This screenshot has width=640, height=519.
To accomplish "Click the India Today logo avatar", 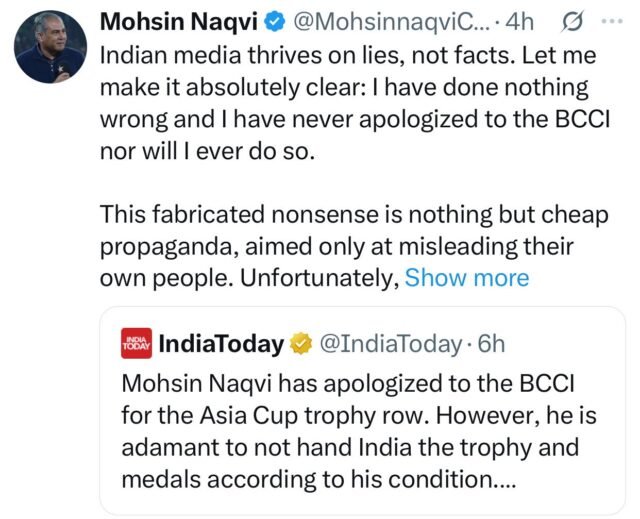I will [x=136, y=344].
